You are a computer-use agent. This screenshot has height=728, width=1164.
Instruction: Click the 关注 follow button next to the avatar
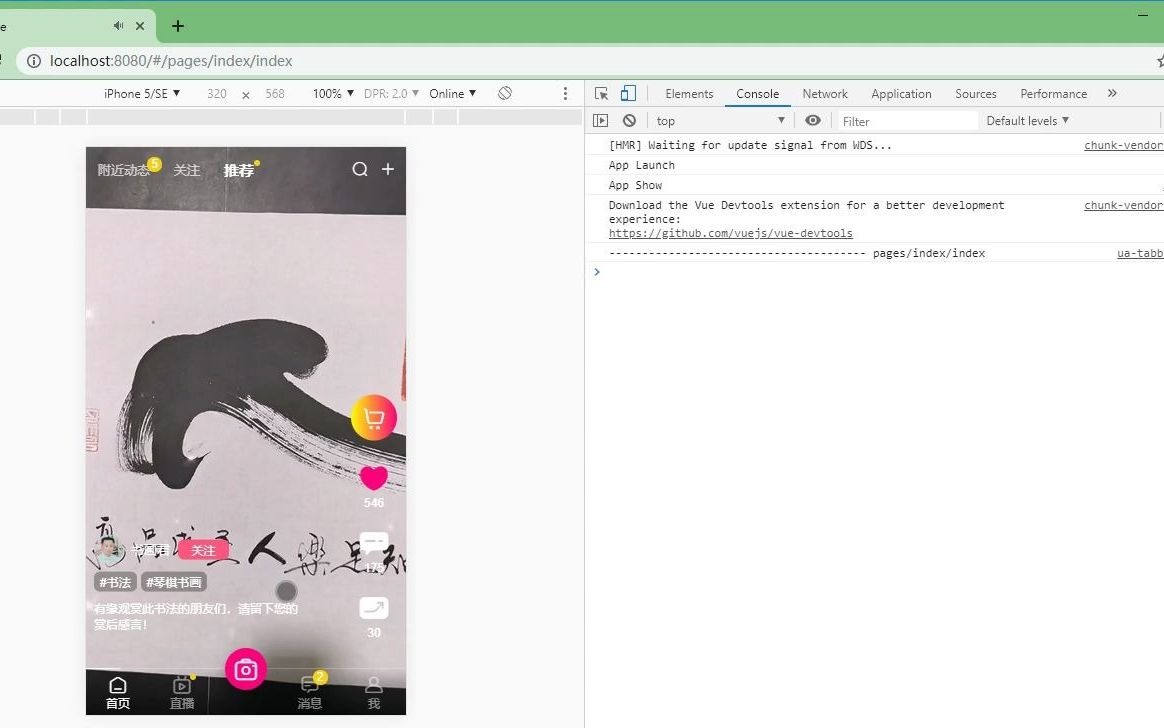tap(204, 550)
